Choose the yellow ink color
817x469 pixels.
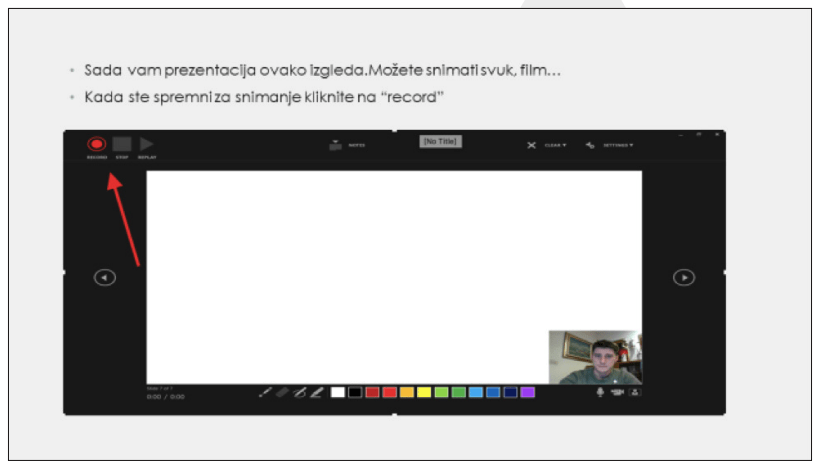424,392
